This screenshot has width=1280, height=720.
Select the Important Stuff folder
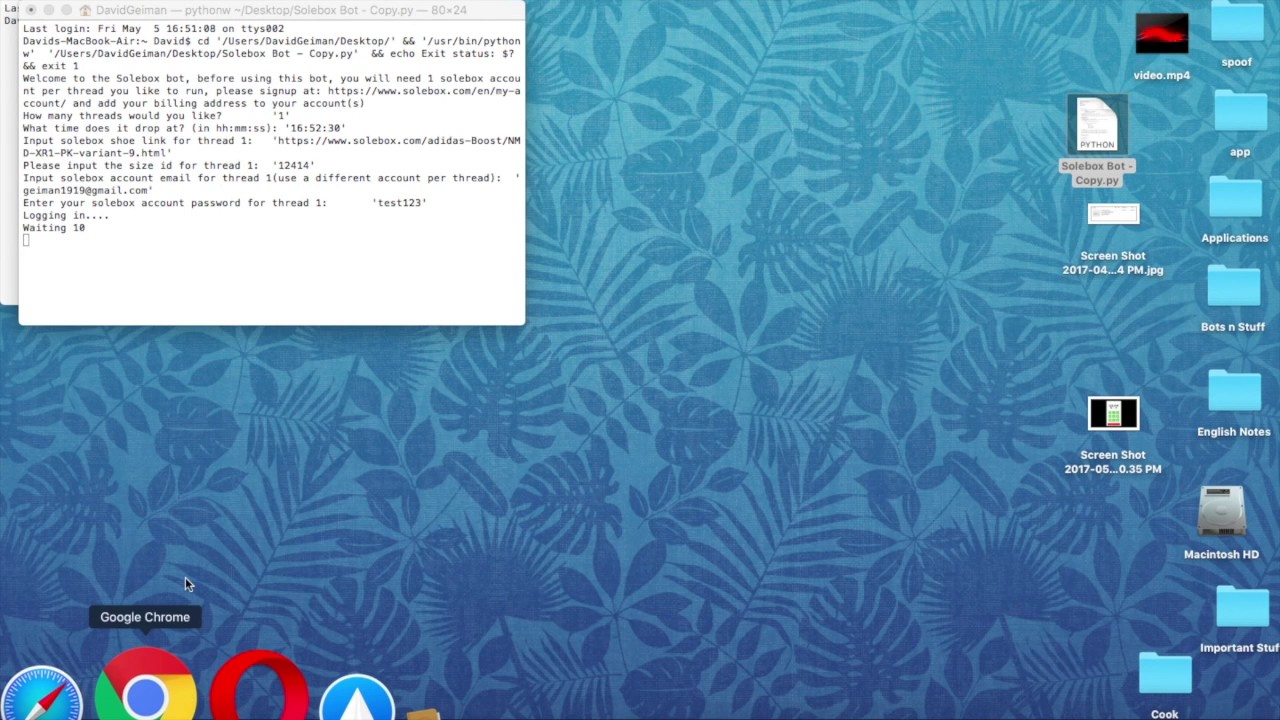[1242, 608]
